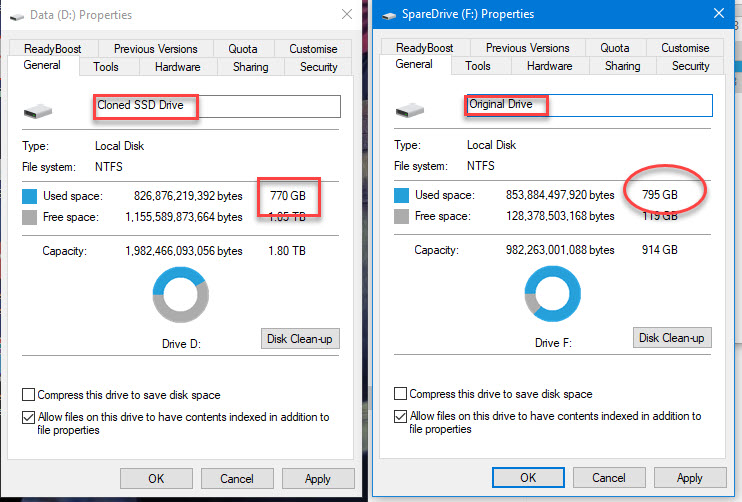Tick Compress this drive checkbox for Drive F
Screen dimensions: 742x502
tap(400, 394)
